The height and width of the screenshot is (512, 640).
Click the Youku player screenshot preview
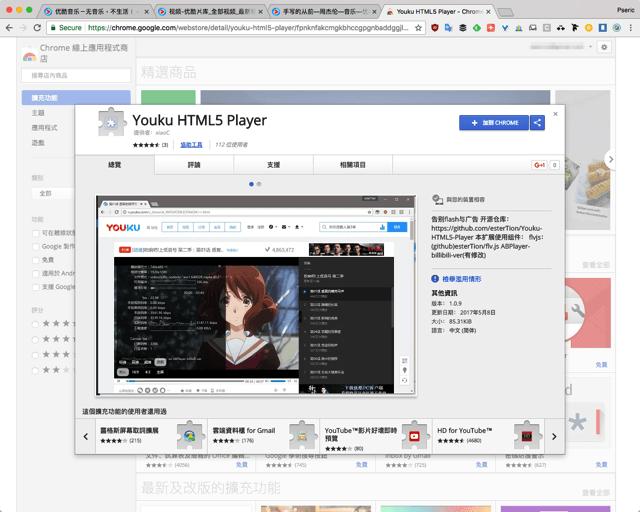click(256, 296)
